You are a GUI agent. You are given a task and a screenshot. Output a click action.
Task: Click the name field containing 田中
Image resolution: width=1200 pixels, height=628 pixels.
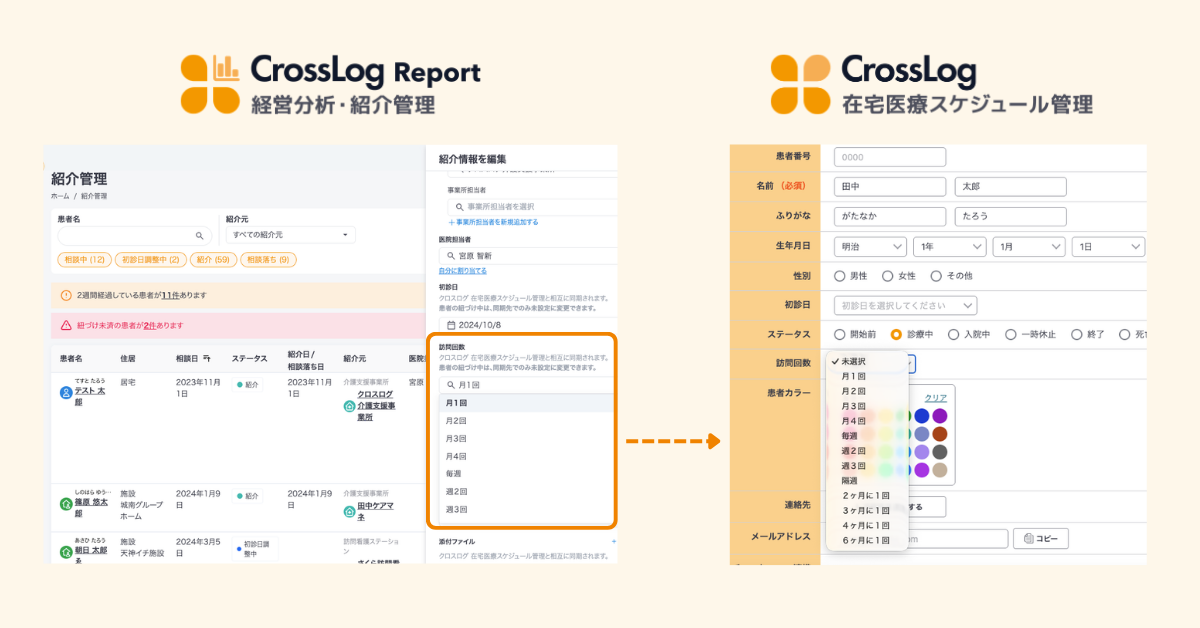[x=890, y=187]
